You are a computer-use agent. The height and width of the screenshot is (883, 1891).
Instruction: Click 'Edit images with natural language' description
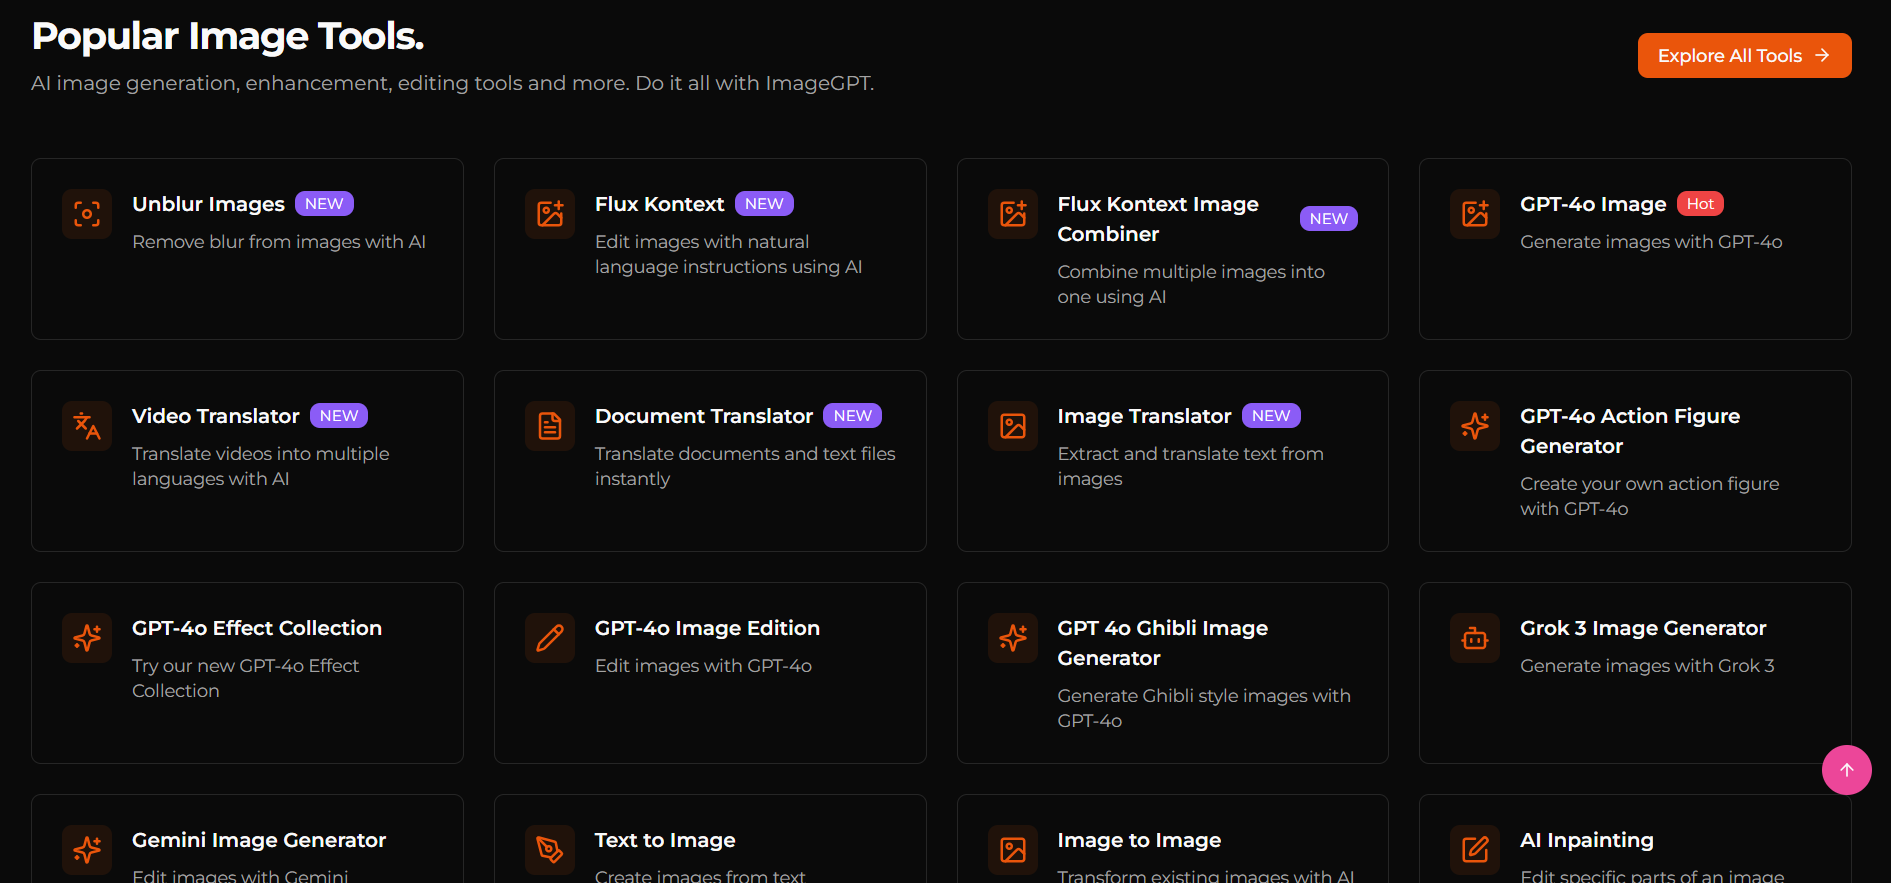[x=728, y=254]
